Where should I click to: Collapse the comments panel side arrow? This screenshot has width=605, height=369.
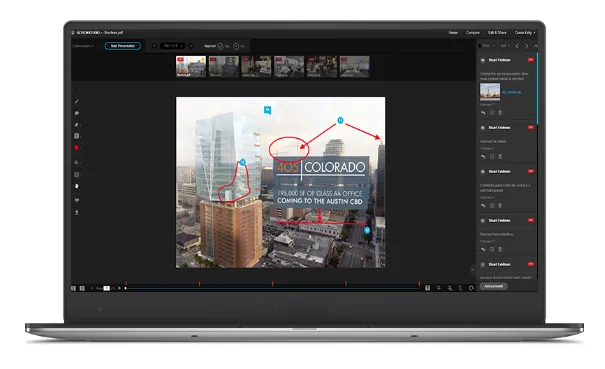pyautogui.click(x=473, y=270)
